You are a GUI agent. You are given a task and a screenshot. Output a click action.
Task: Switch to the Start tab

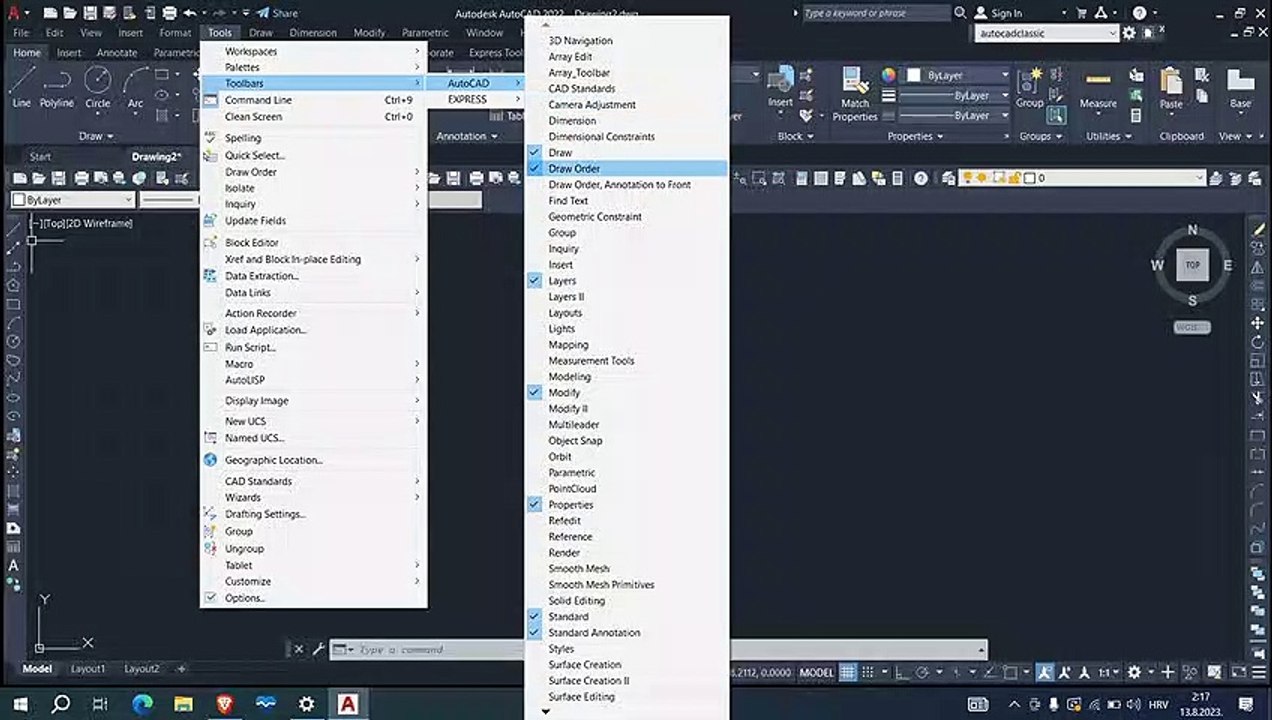coord(40,156)
